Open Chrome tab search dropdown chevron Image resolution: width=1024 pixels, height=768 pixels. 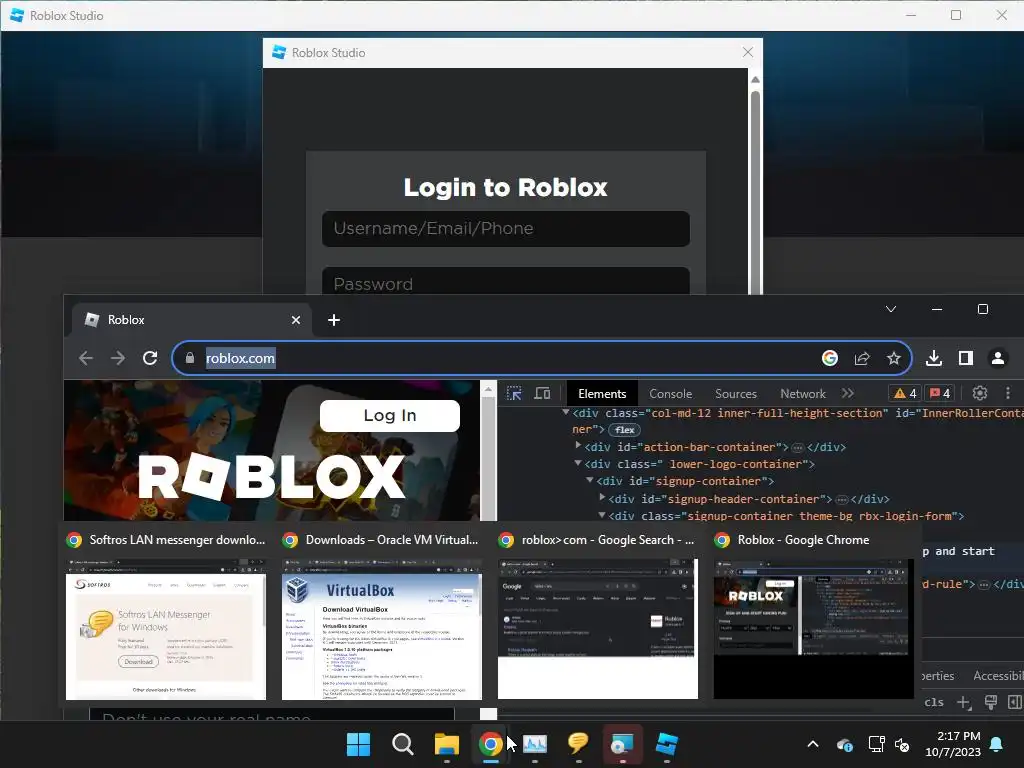pos(891,309)
